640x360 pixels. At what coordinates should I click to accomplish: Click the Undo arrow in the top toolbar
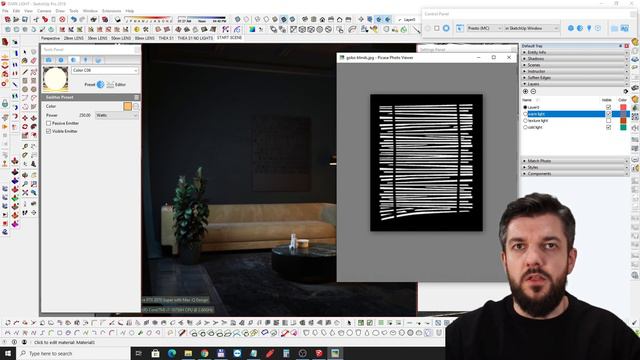pyautogui.click(x=73, y=20)
